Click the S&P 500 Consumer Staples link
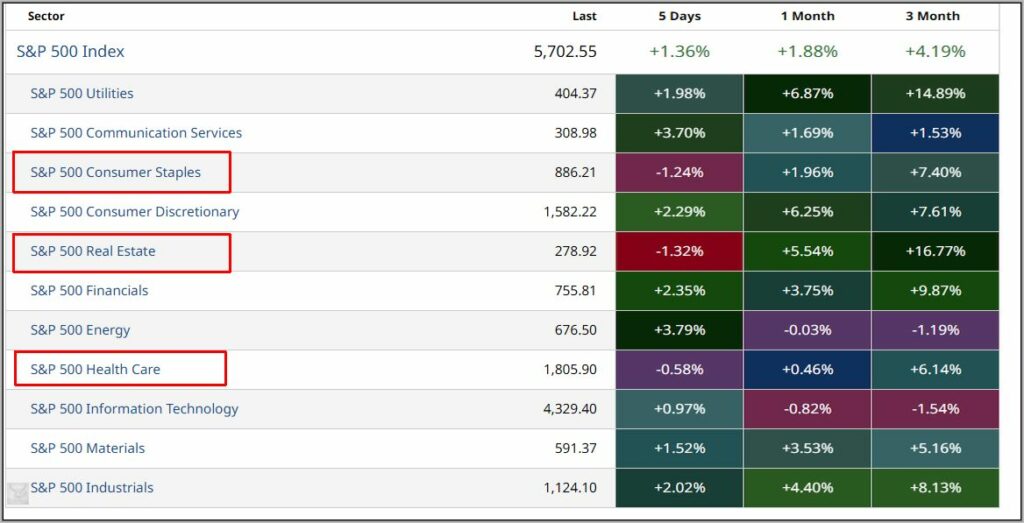The width and height of the screenshot is (1024, 523). click(115, 172)
